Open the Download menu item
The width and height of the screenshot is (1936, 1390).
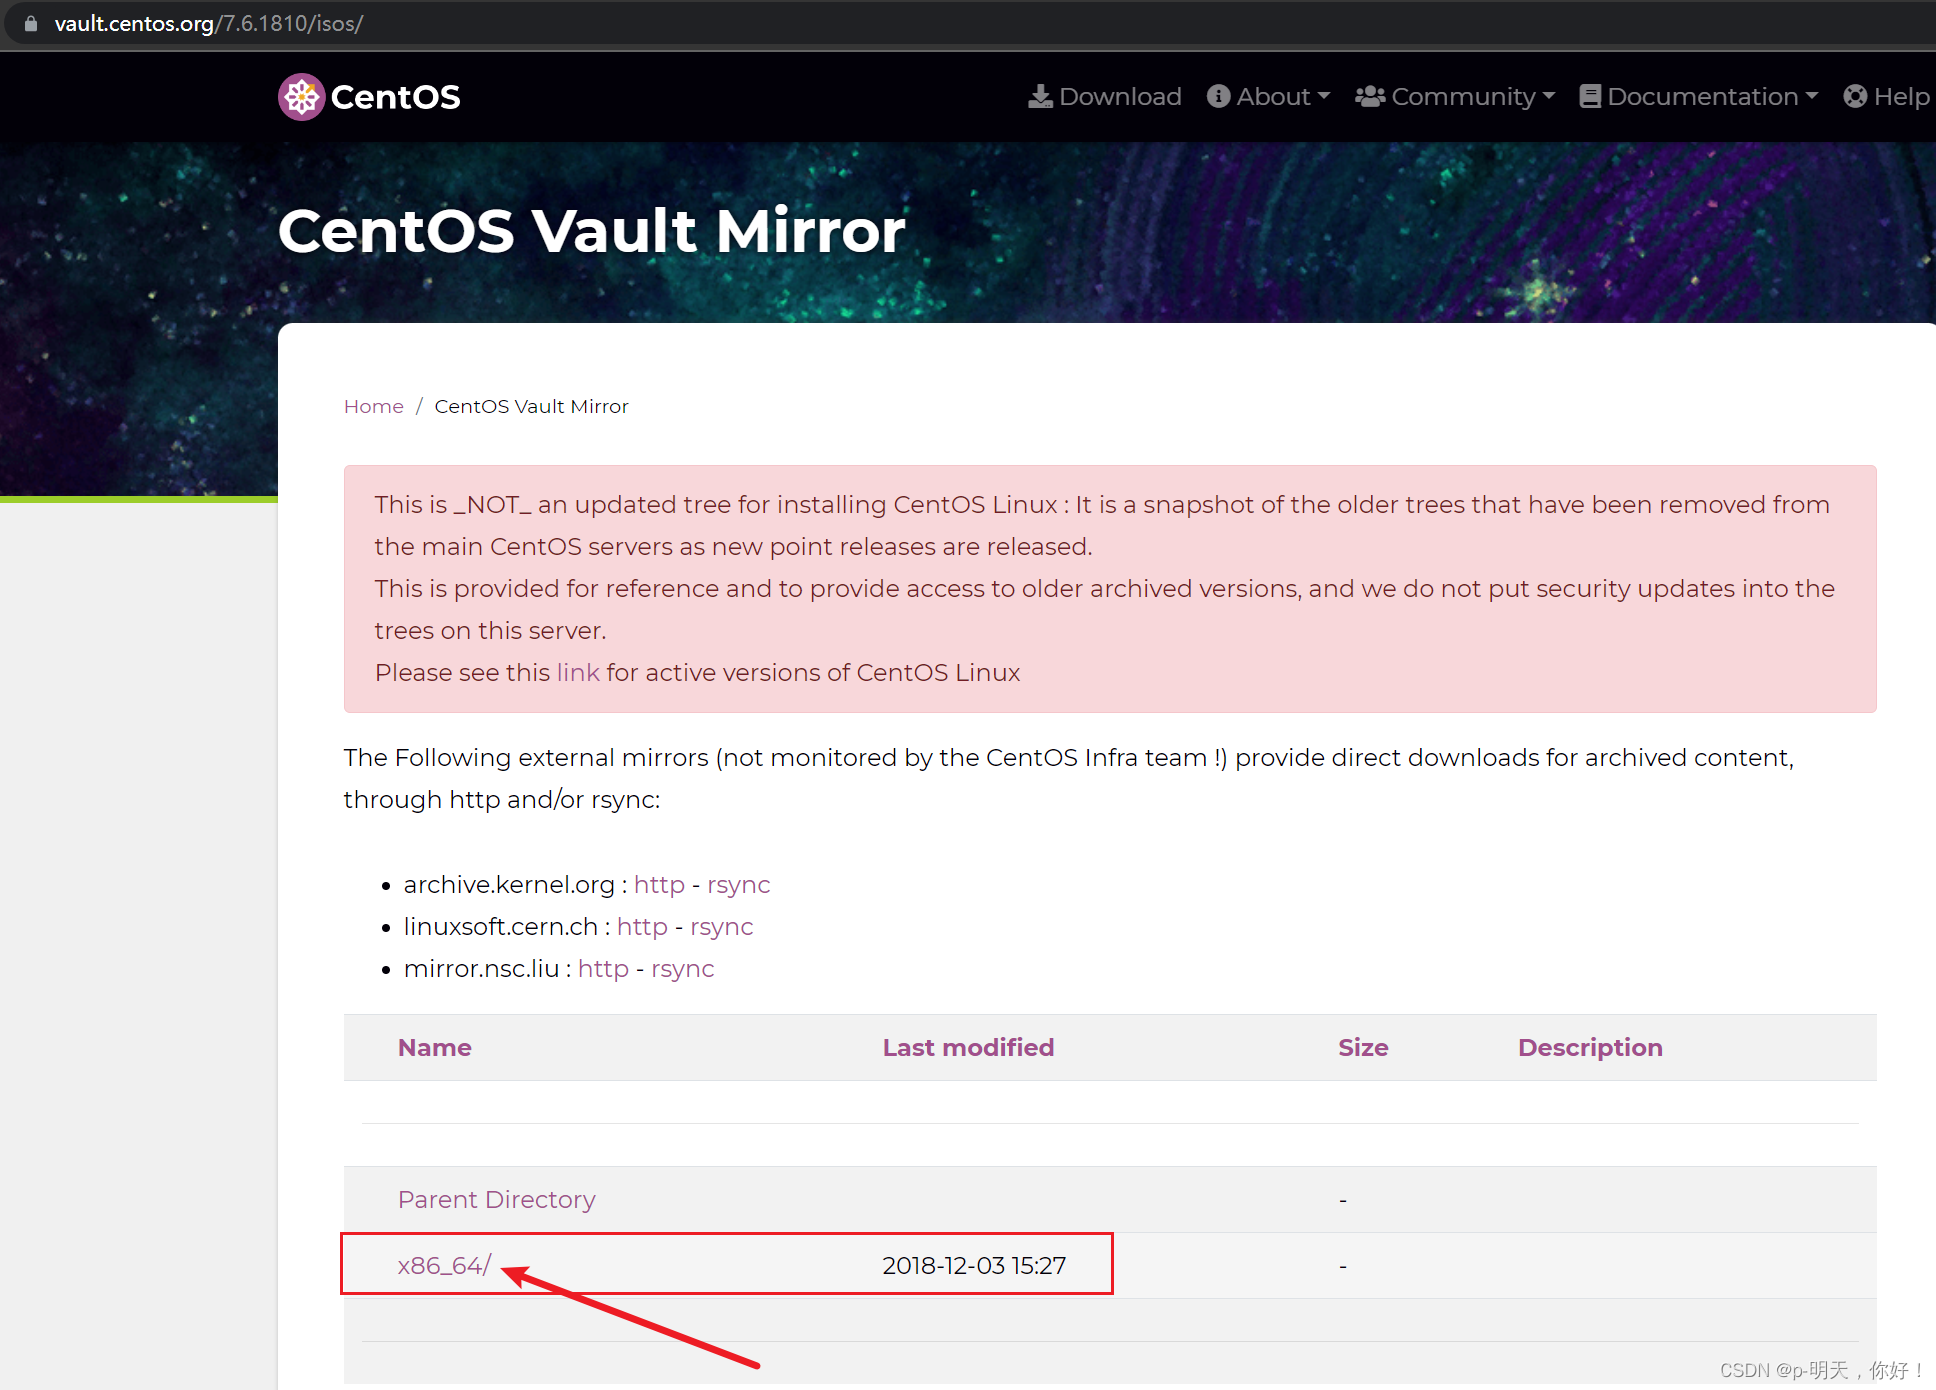1105,96
